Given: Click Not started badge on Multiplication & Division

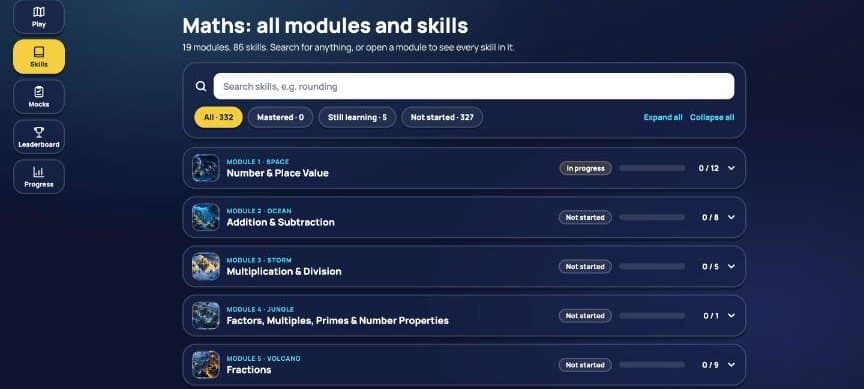Looking at the screenshot, I should coord(585,266).
